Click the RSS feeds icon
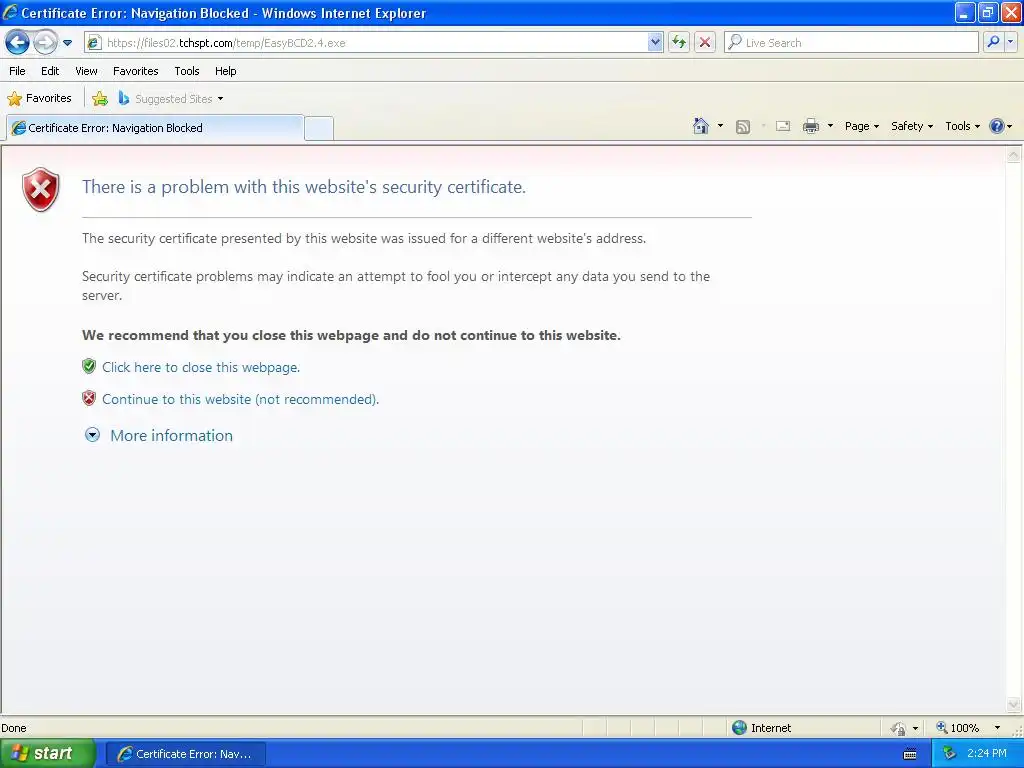This screenshot has height=768, width=1024. pyautogui.click(x=743, y=127)
